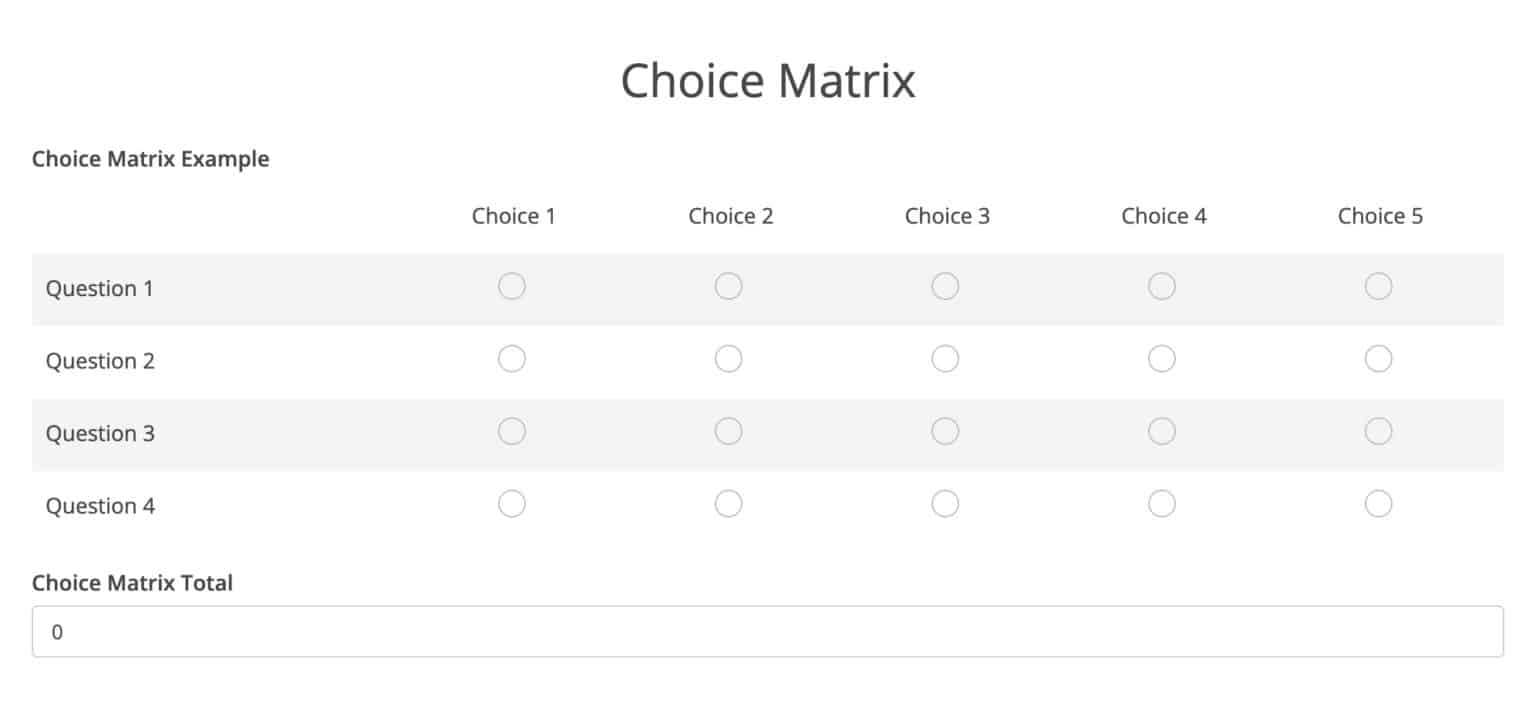The width and height of the screenshot is (1536, 711).
Task: Select Choice 5 for Question 3
Action: pos(1378,431)
